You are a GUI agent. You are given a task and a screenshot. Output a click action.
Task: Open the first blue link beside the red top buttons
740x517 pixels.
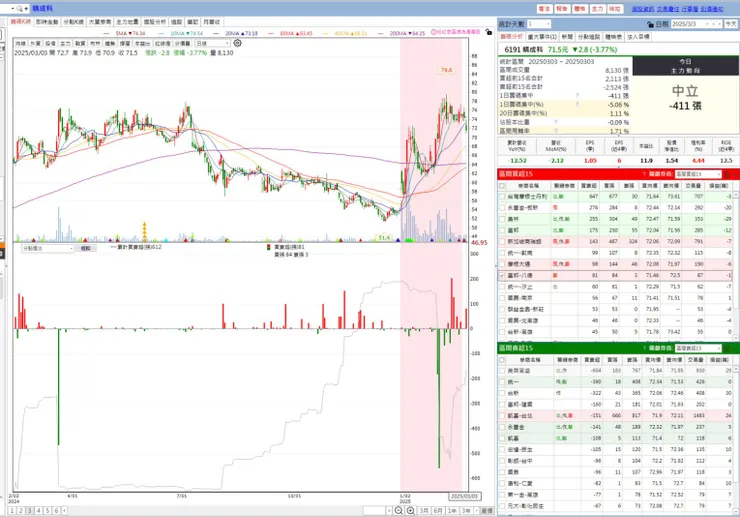[x=642, y=9]
